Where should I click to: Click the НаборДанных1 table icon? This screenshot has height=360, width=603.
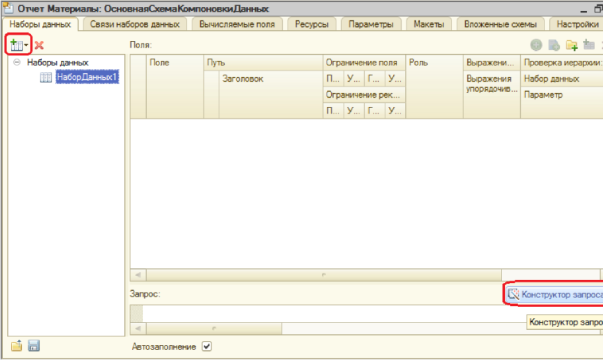(46, 77)
